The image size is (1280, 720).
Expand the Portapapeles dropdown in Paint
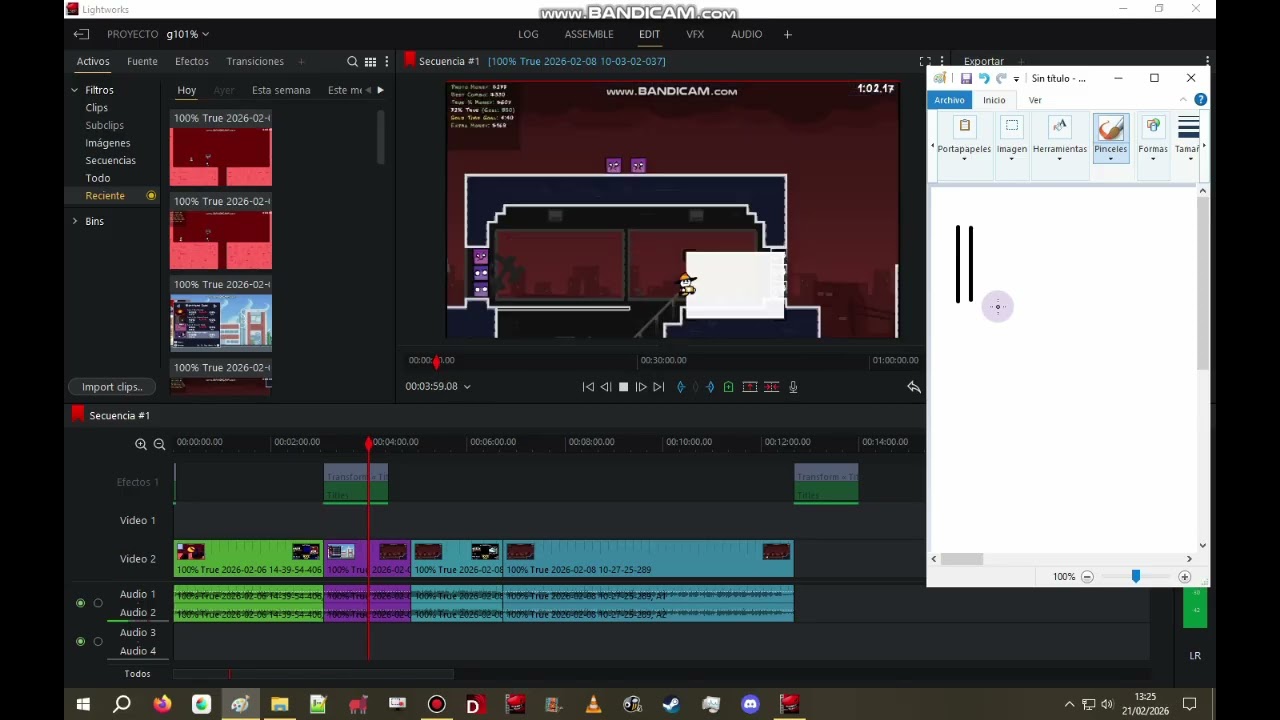(x=964, y=158)
